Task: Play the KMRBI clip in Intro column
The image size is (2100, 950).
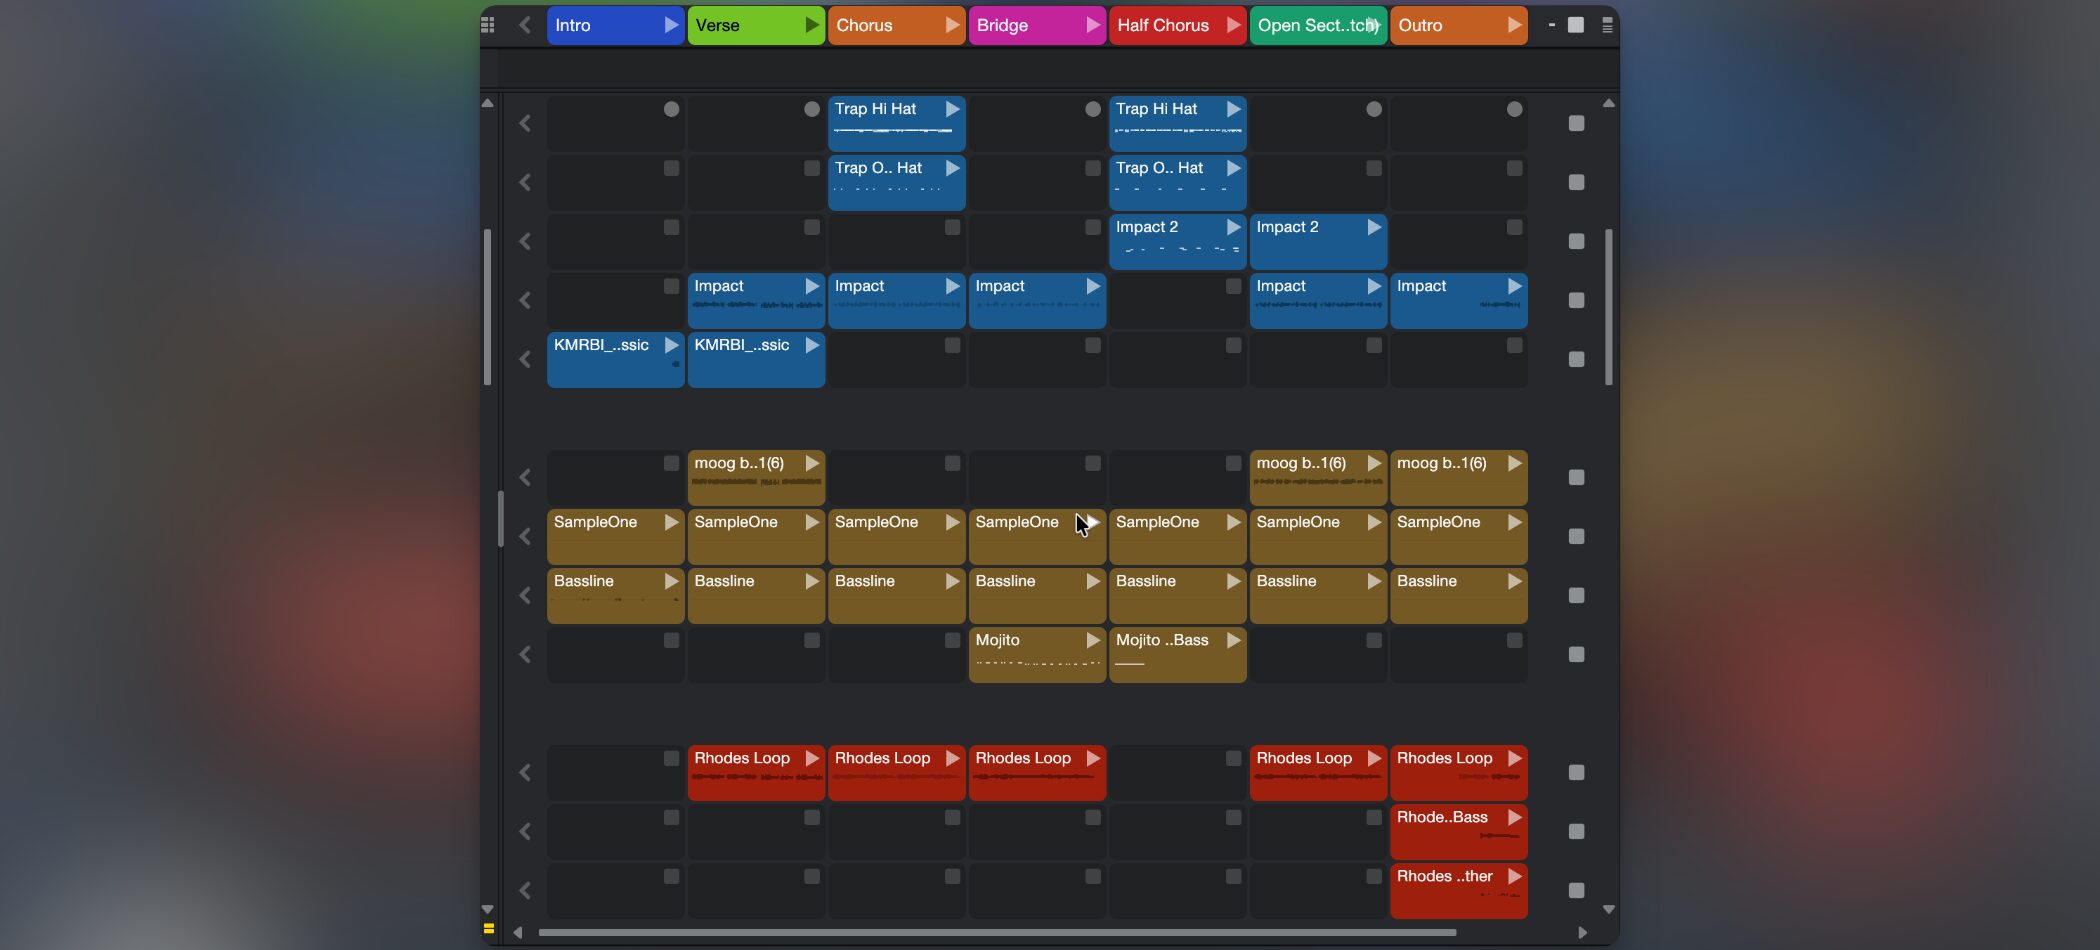Action: tap(671, 345)
